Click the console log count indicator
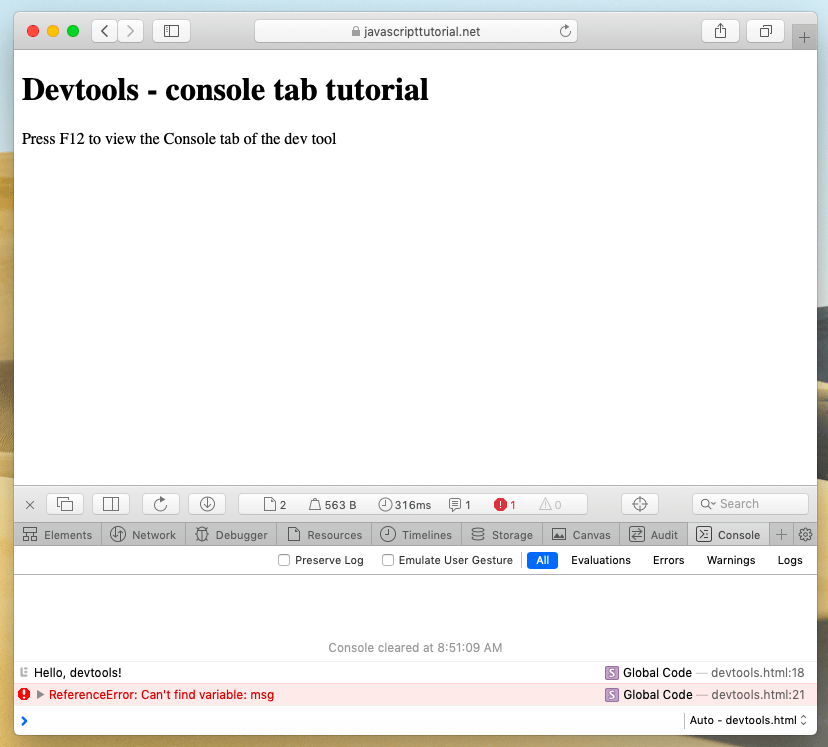 459,505
